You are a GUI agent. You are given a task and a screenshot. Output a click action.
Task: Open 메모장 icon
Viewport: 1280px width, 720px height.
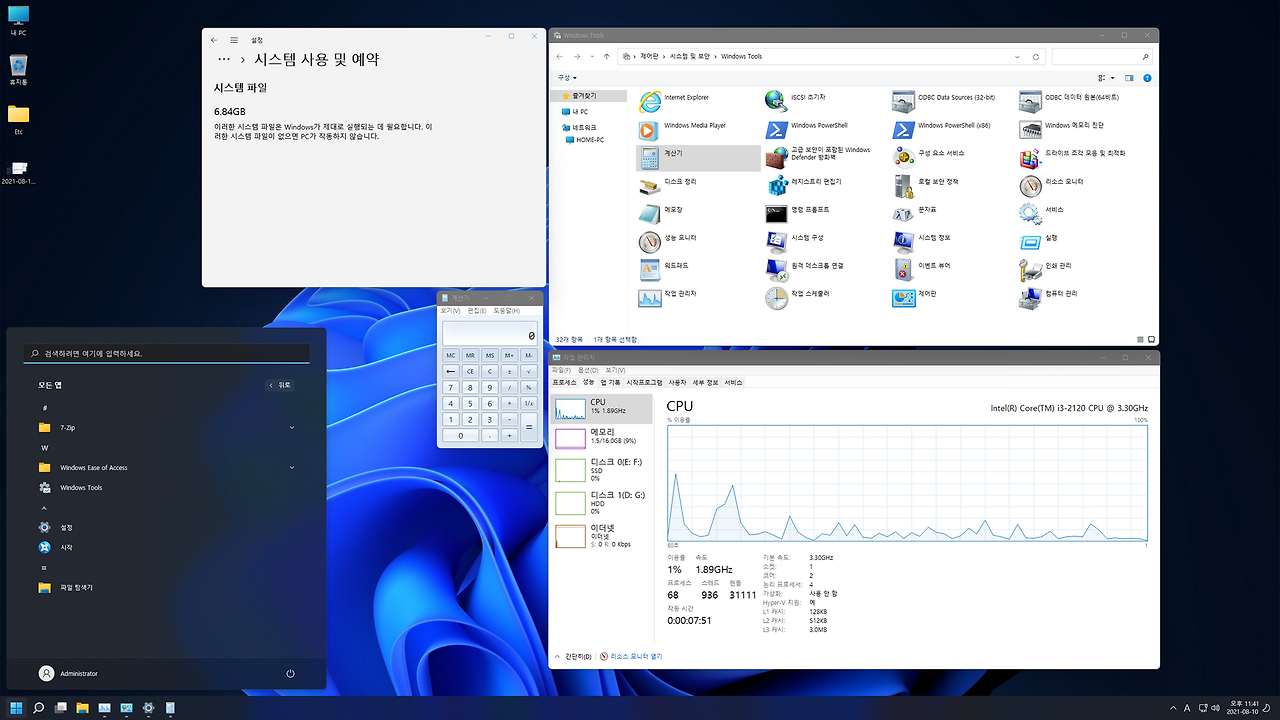649,213
